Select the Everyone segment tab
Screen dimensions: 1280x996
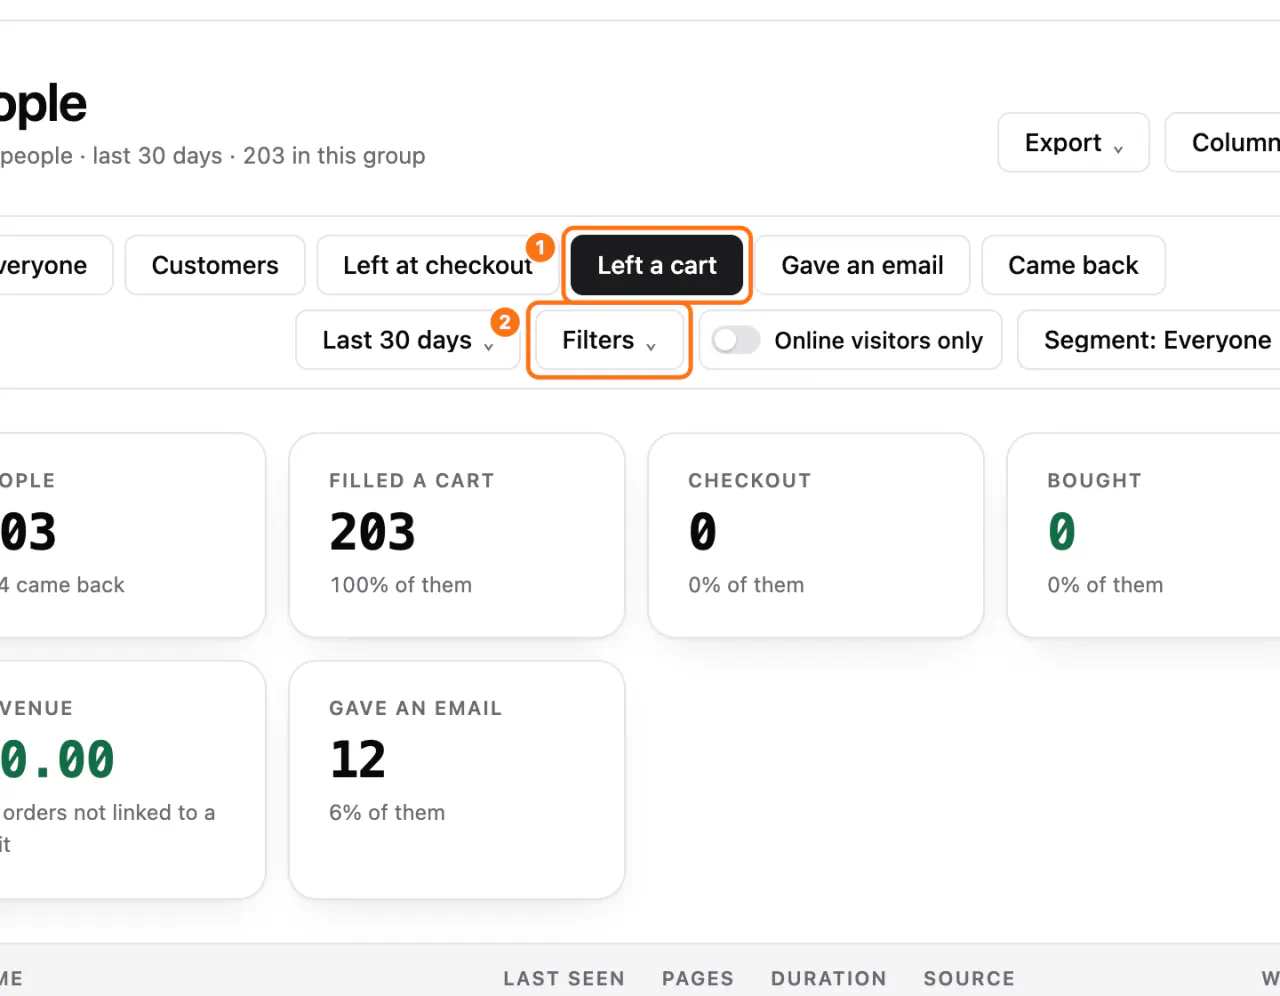(54, 265)
